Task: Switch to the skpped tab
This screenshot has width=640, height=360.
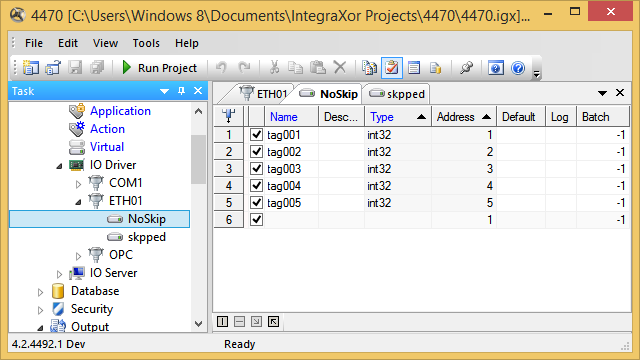Action: pyautogui.click(x=397, y=94)
